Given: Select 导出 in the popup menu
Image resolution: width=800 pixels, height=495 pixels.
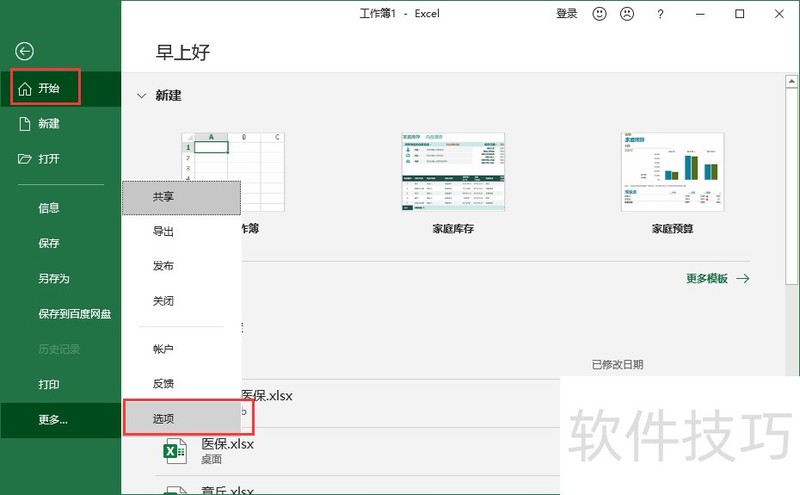Looking at the screenshot, I should 182,231.
